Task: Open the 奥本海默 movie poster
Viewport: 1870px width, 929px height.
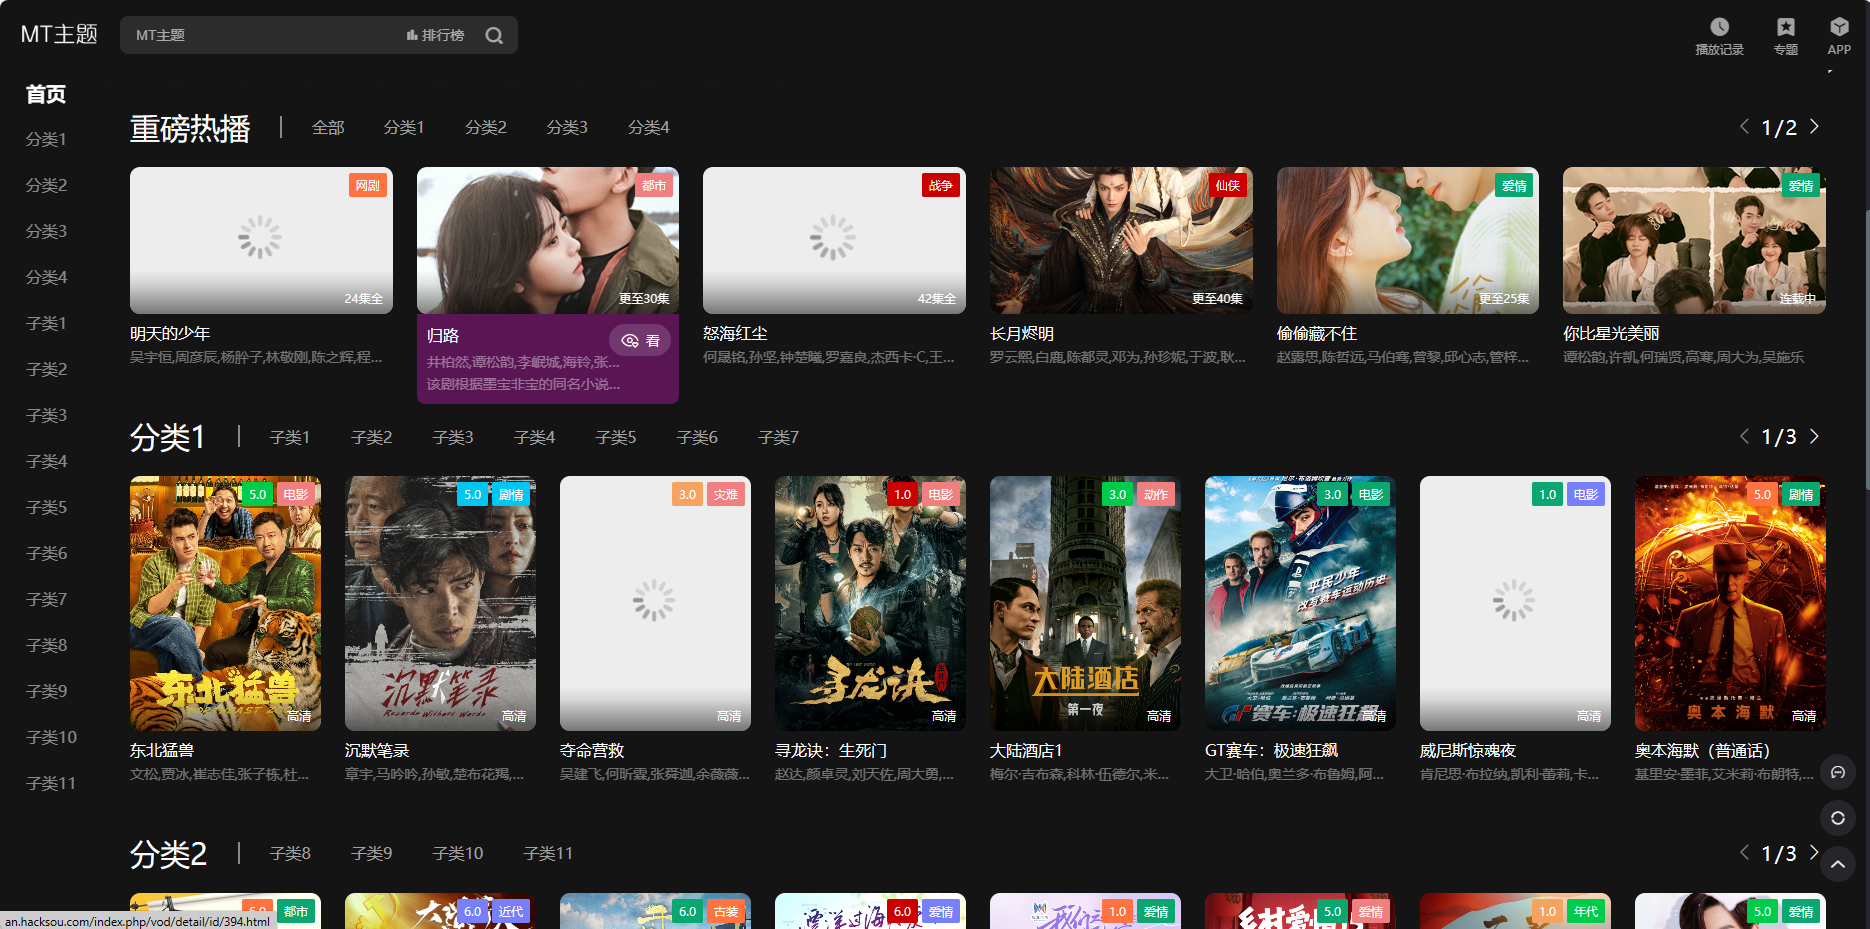Action: click(x=1730, y=603)
